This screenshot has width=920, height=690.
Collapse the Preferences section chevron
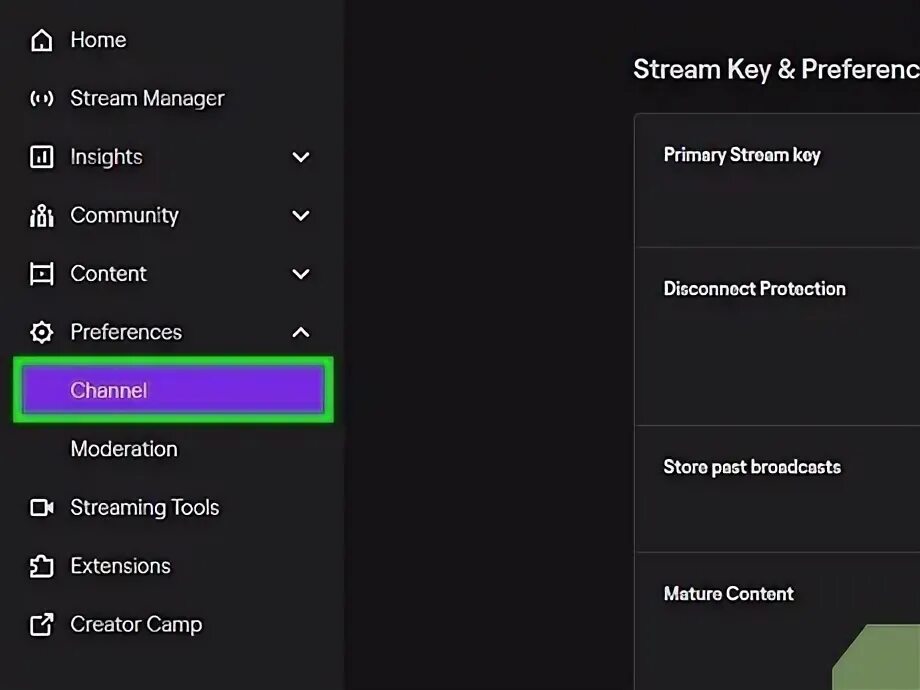(x=301, y=332)
